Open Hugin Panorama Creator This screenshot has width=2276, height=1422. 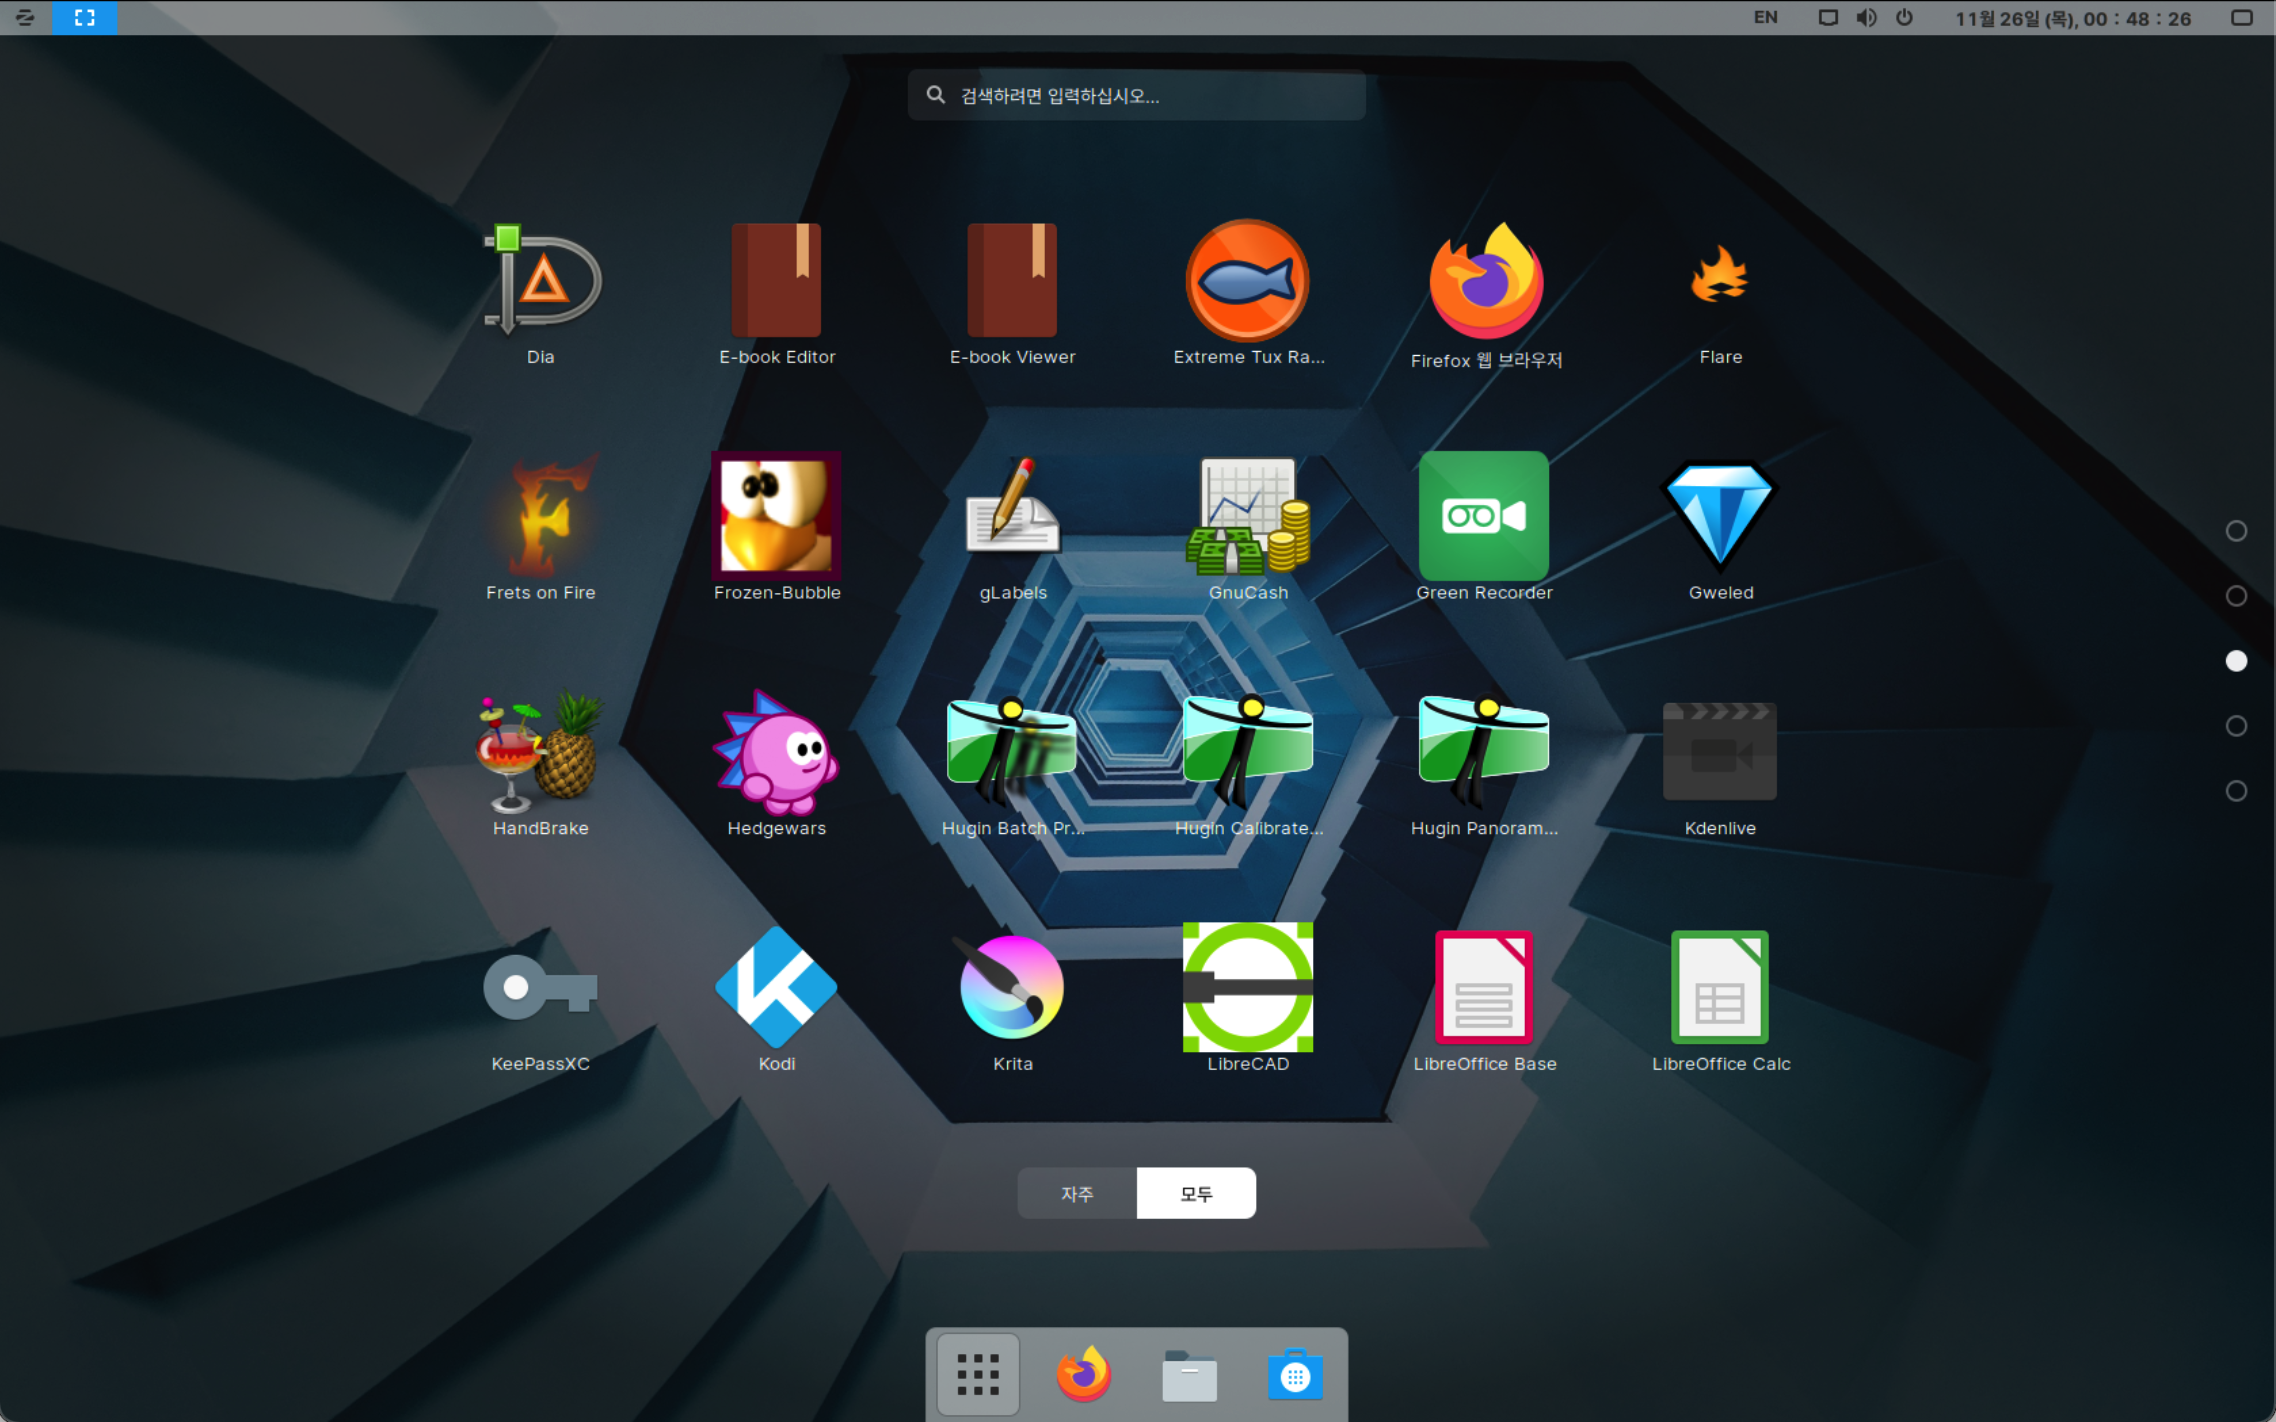click(x=1485, y=765)
